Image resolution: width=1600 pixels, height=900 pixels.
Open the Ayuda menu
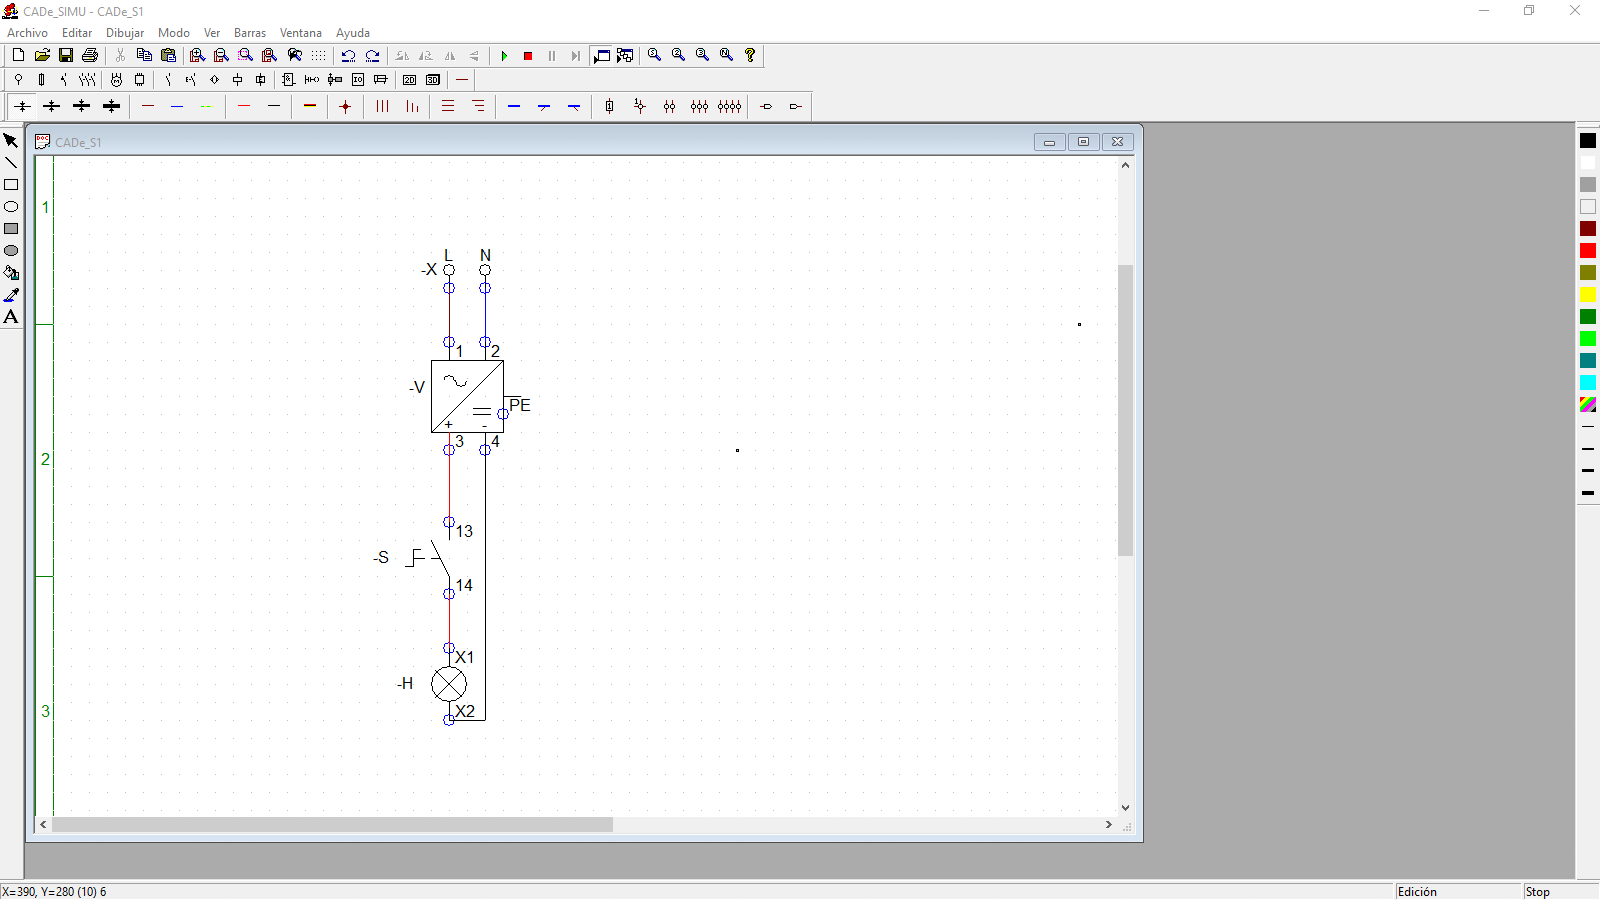(353, 33)
